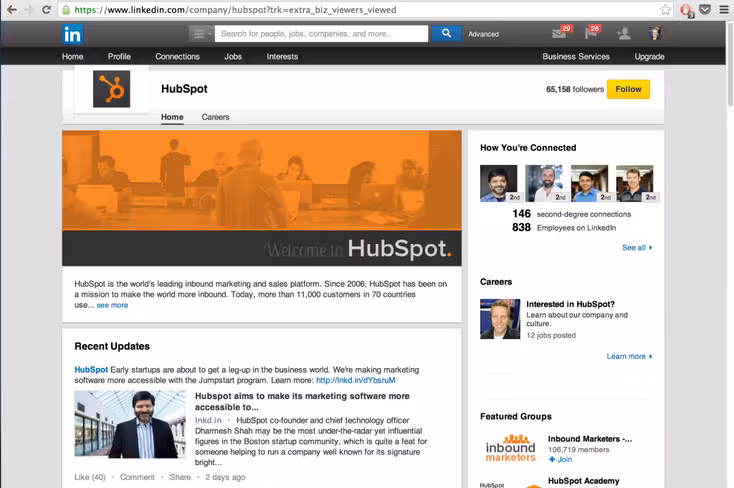
Task: Click inside the LinkedIn search field
Action: click(x=321, y=34)
